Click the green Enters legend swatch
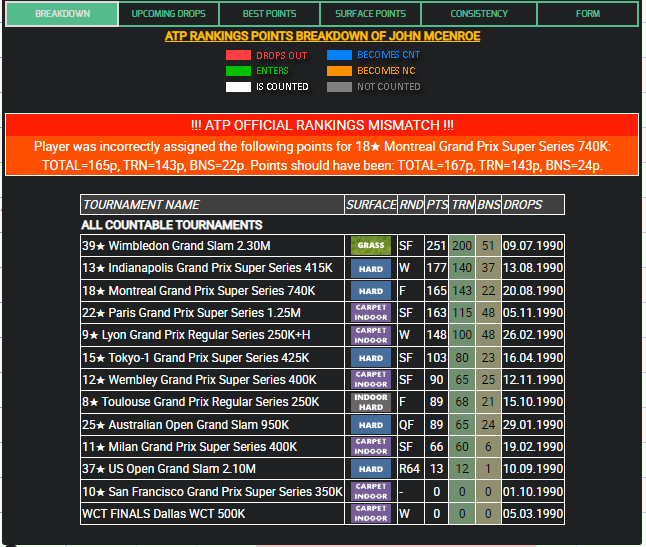The image size is (646, 547). point(238,71)
